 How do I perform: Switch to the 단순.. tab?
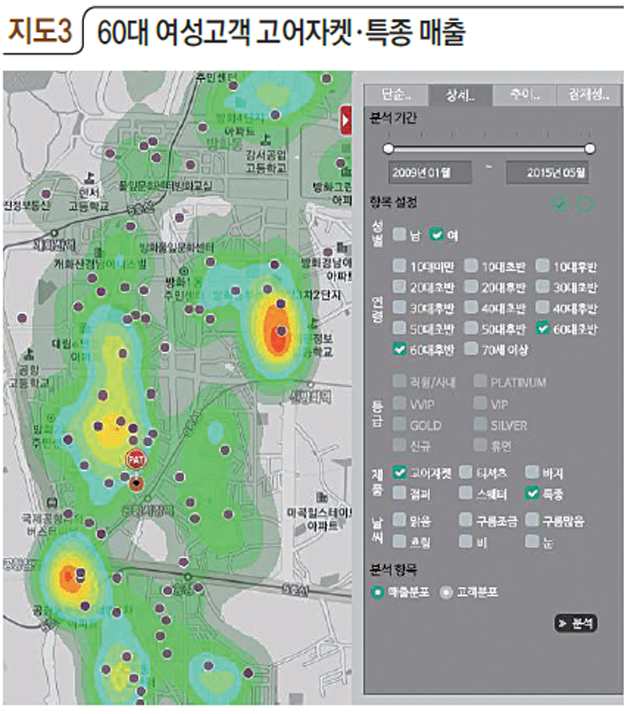tap(396, 95)
